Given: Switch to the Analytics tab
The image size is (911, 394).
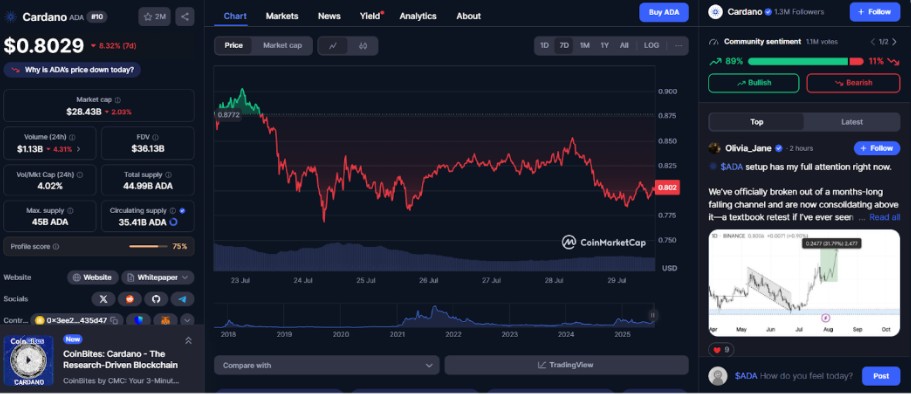Looking at the screenshot, I should 418,16.
